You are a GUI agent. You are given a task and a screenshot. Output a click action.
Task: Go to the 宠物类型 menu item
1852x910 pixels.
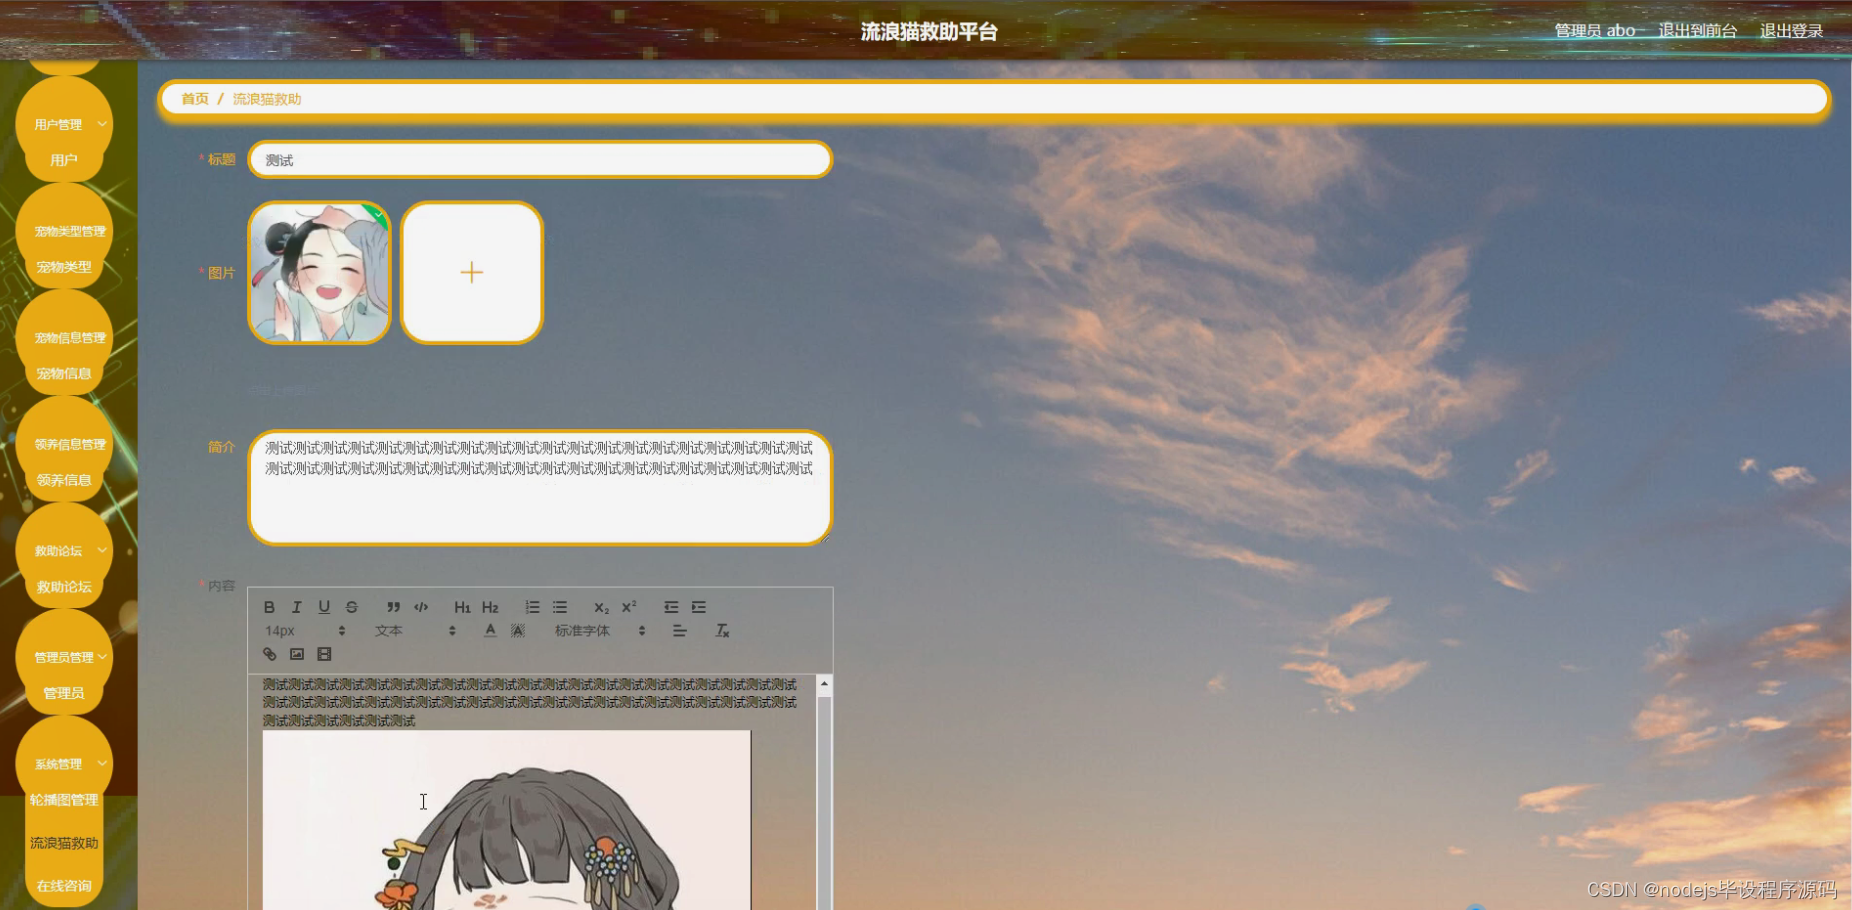(x=64, y=267)
